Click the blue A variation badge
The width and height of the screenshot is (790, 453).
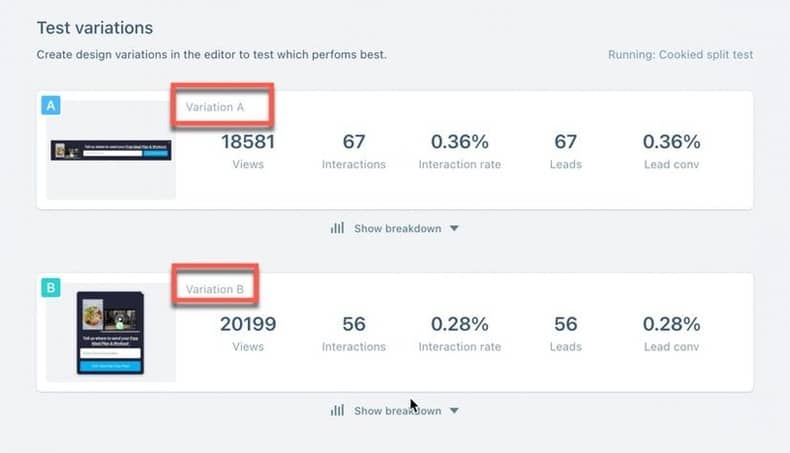[51, 105]
